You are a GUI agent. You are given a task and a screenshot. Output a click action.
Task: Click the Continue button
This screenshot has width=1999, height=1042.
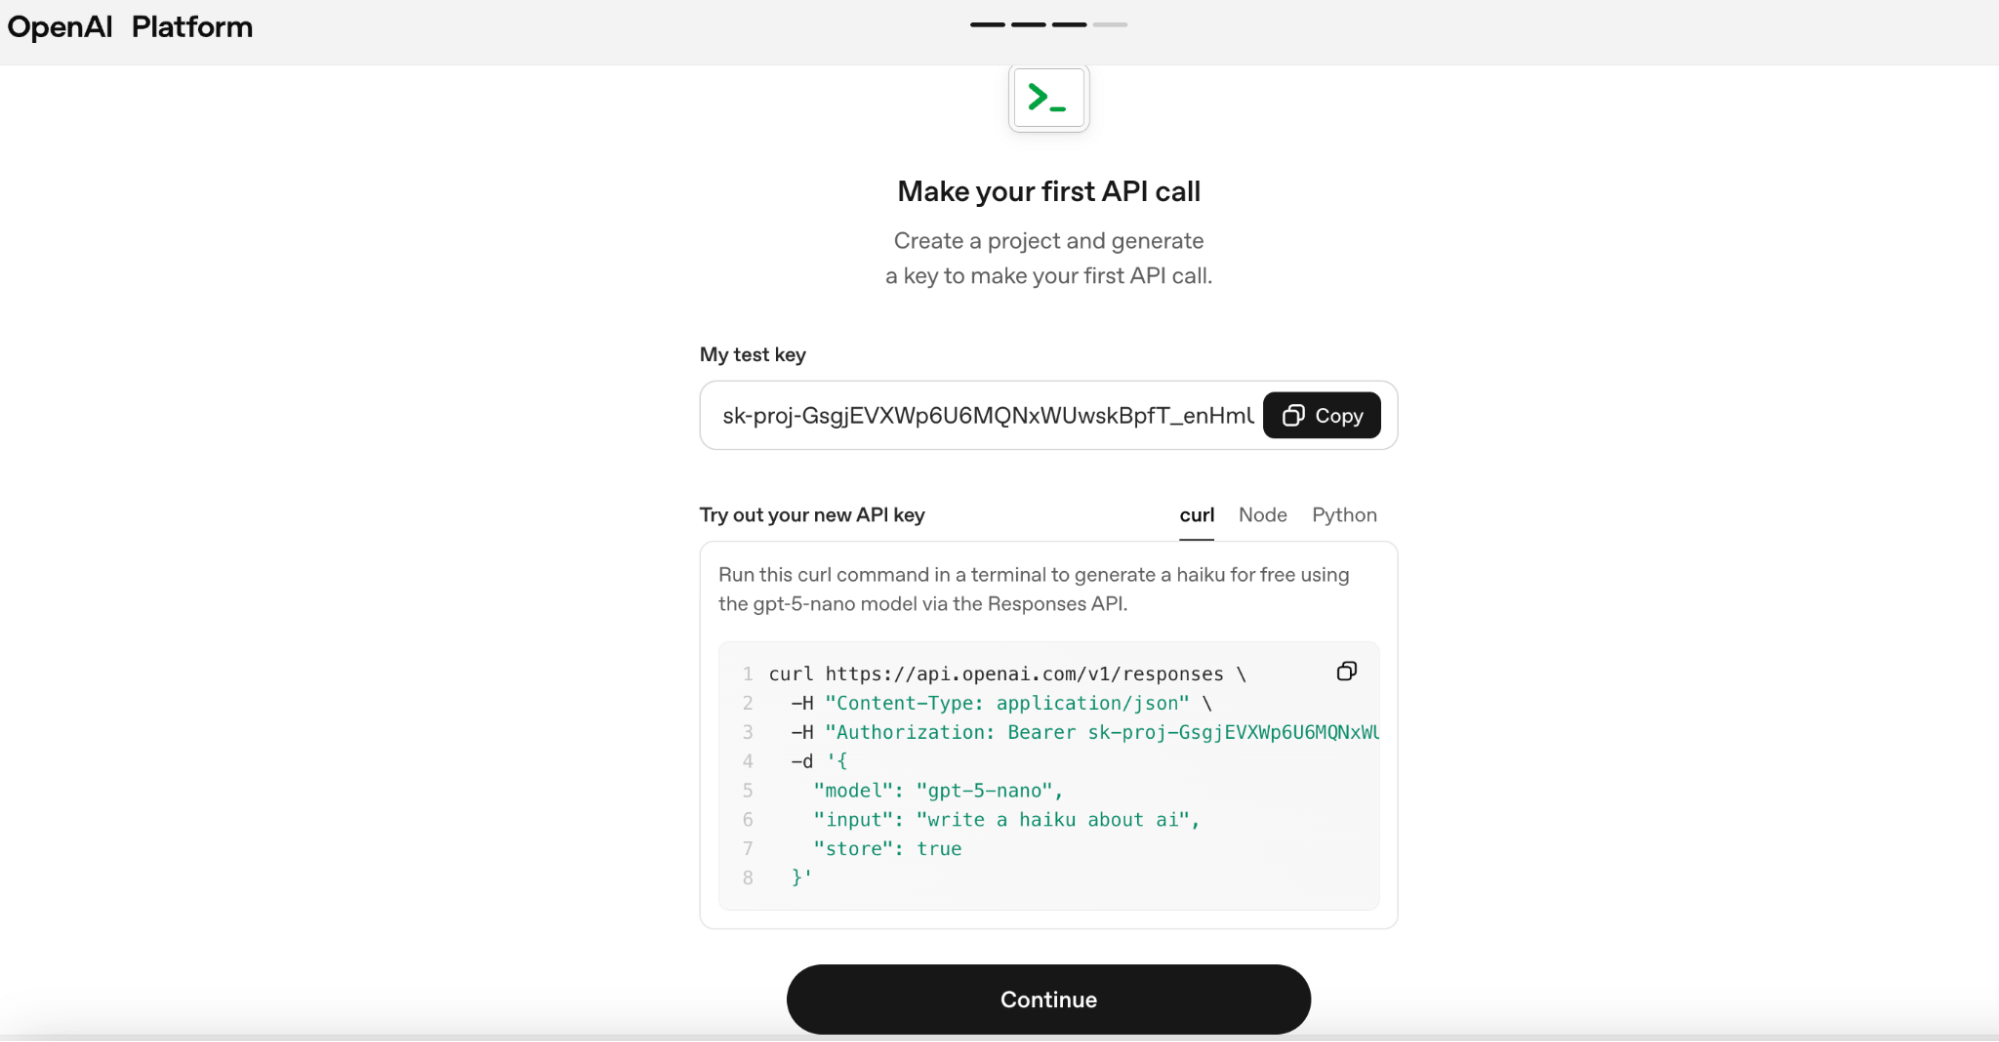pyautogui.click(x=1048, y=999)
